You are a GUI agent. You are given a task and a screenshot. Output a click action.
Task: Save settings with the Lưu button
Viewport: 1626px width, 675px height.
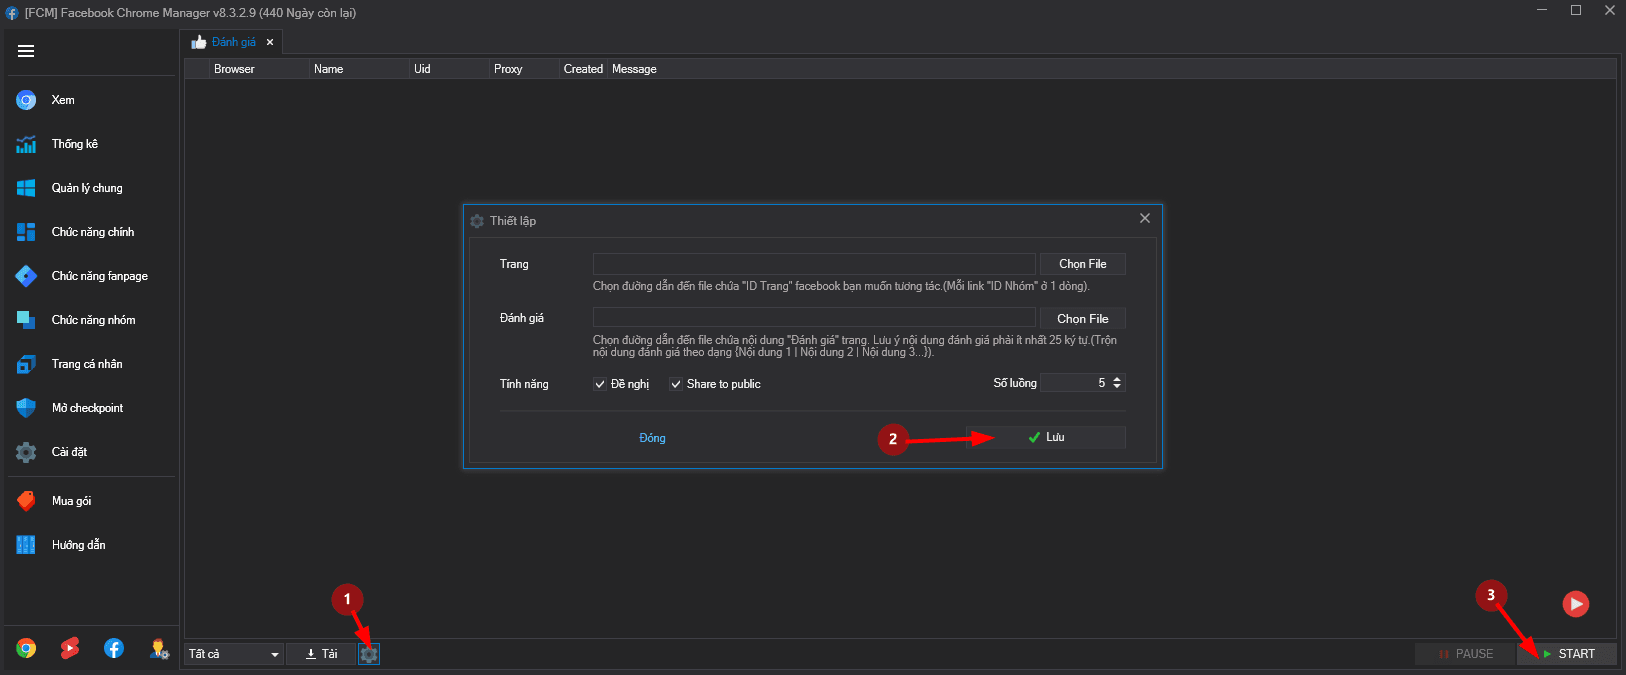1046,437
